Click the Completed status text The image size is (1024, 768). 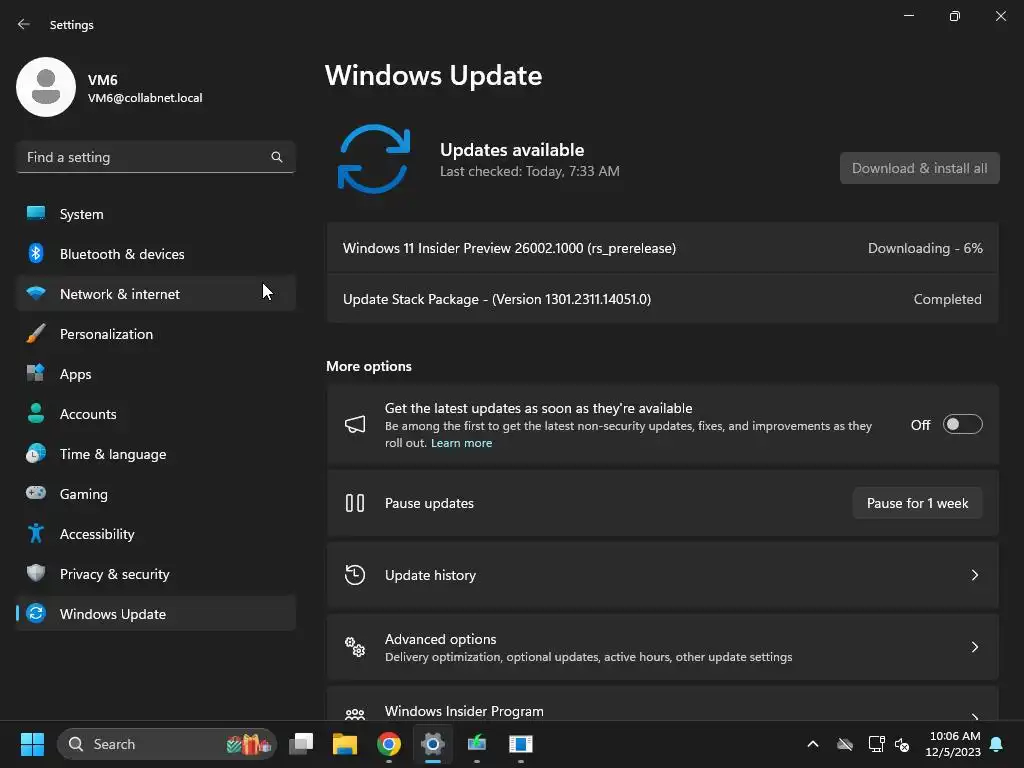(948, 299)
